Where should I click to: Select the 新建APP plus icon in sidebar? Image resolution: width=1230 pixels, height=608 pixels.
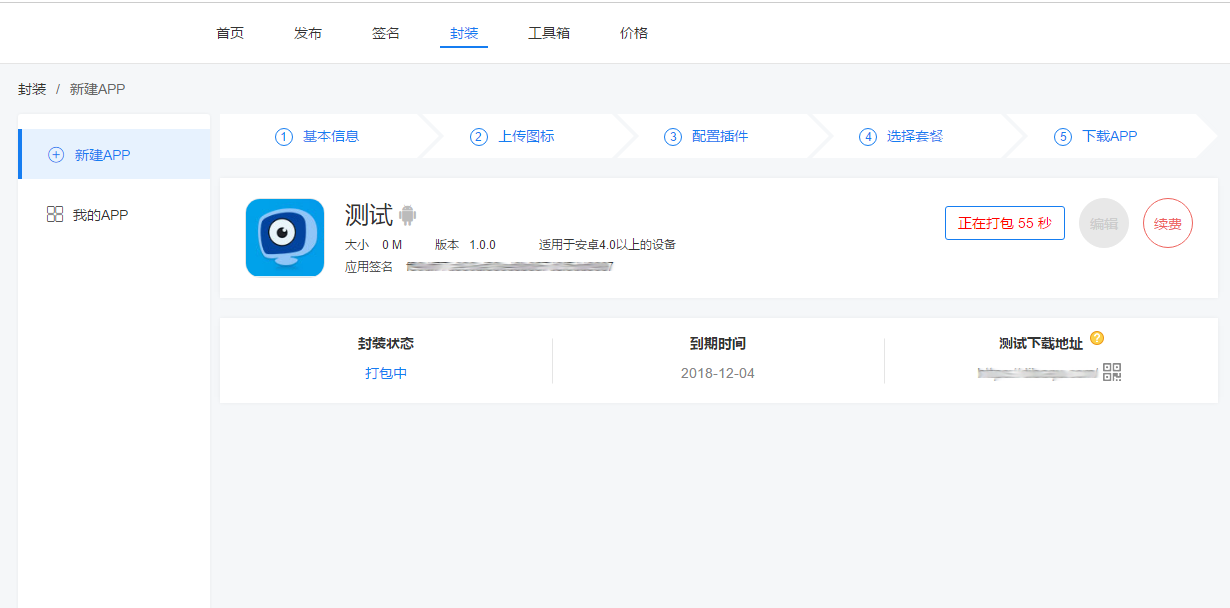pyautogui.click(x=56, y=155)
